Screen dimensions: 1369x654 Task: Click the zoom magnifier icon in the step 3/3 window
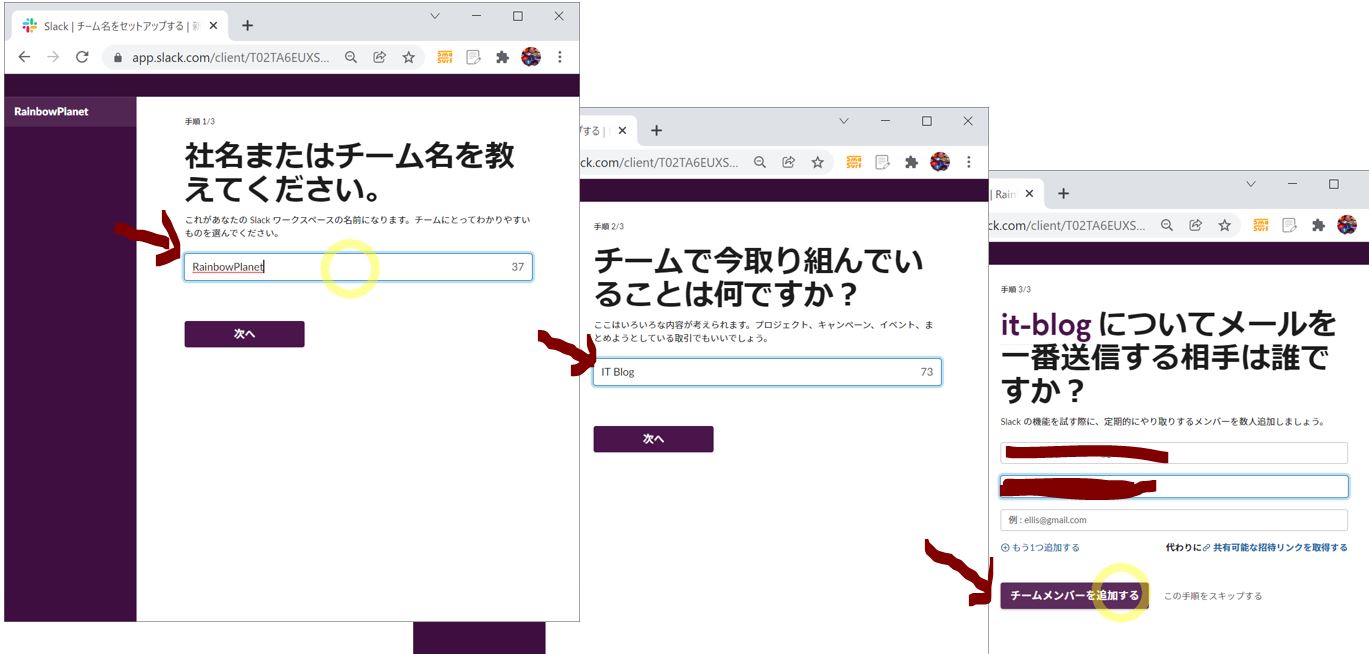pyautogui.click(x=1167, y=226)
